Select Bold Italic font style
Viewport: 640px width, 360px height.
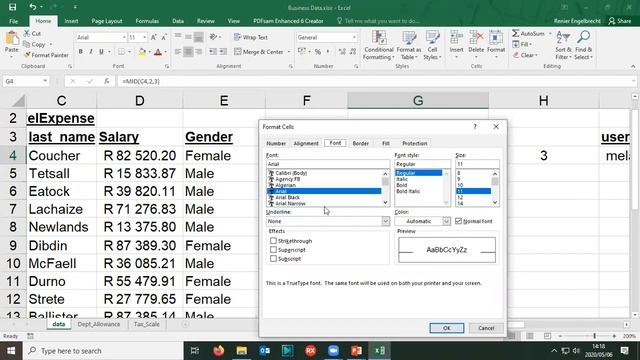click(408, 191)
